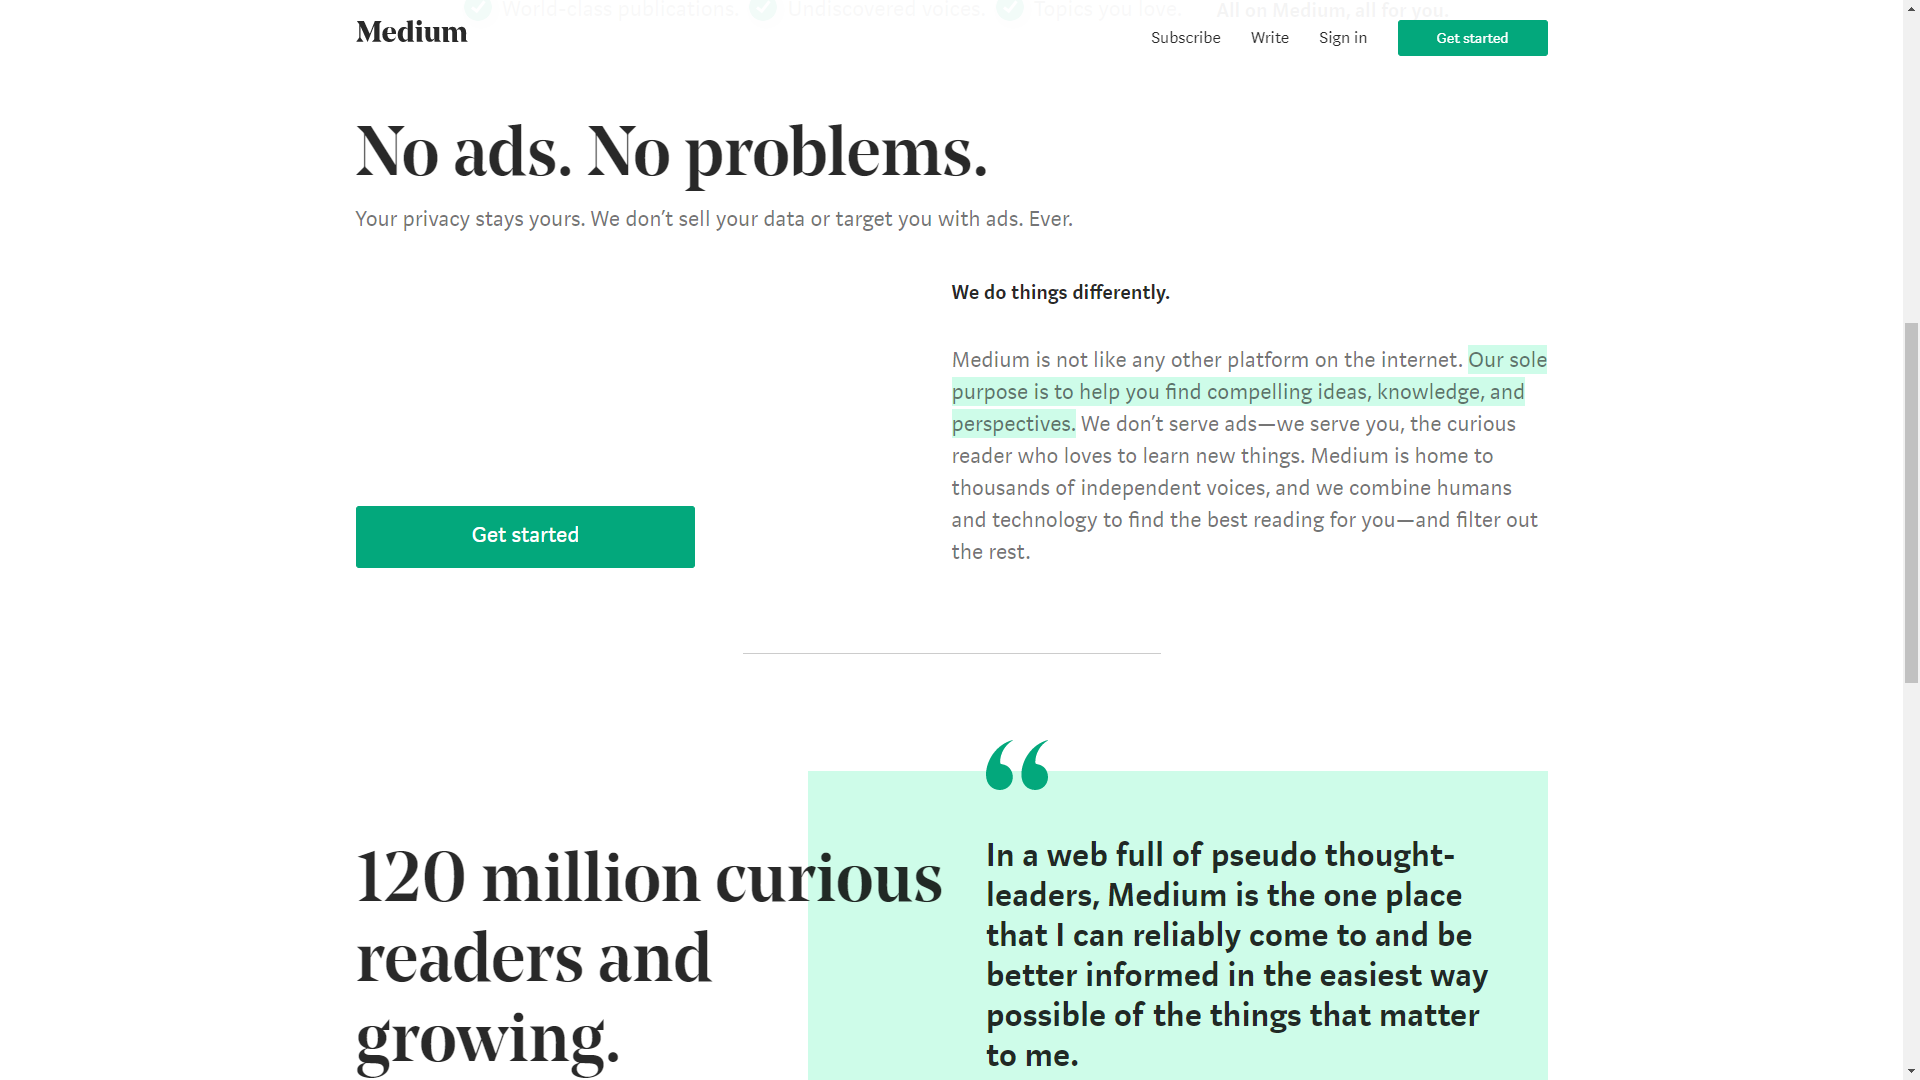Click the scrollbar down arrow
The height and width of the screenshot is (1080, 1920).
pyautogui.click(x=1911, y=1071)
